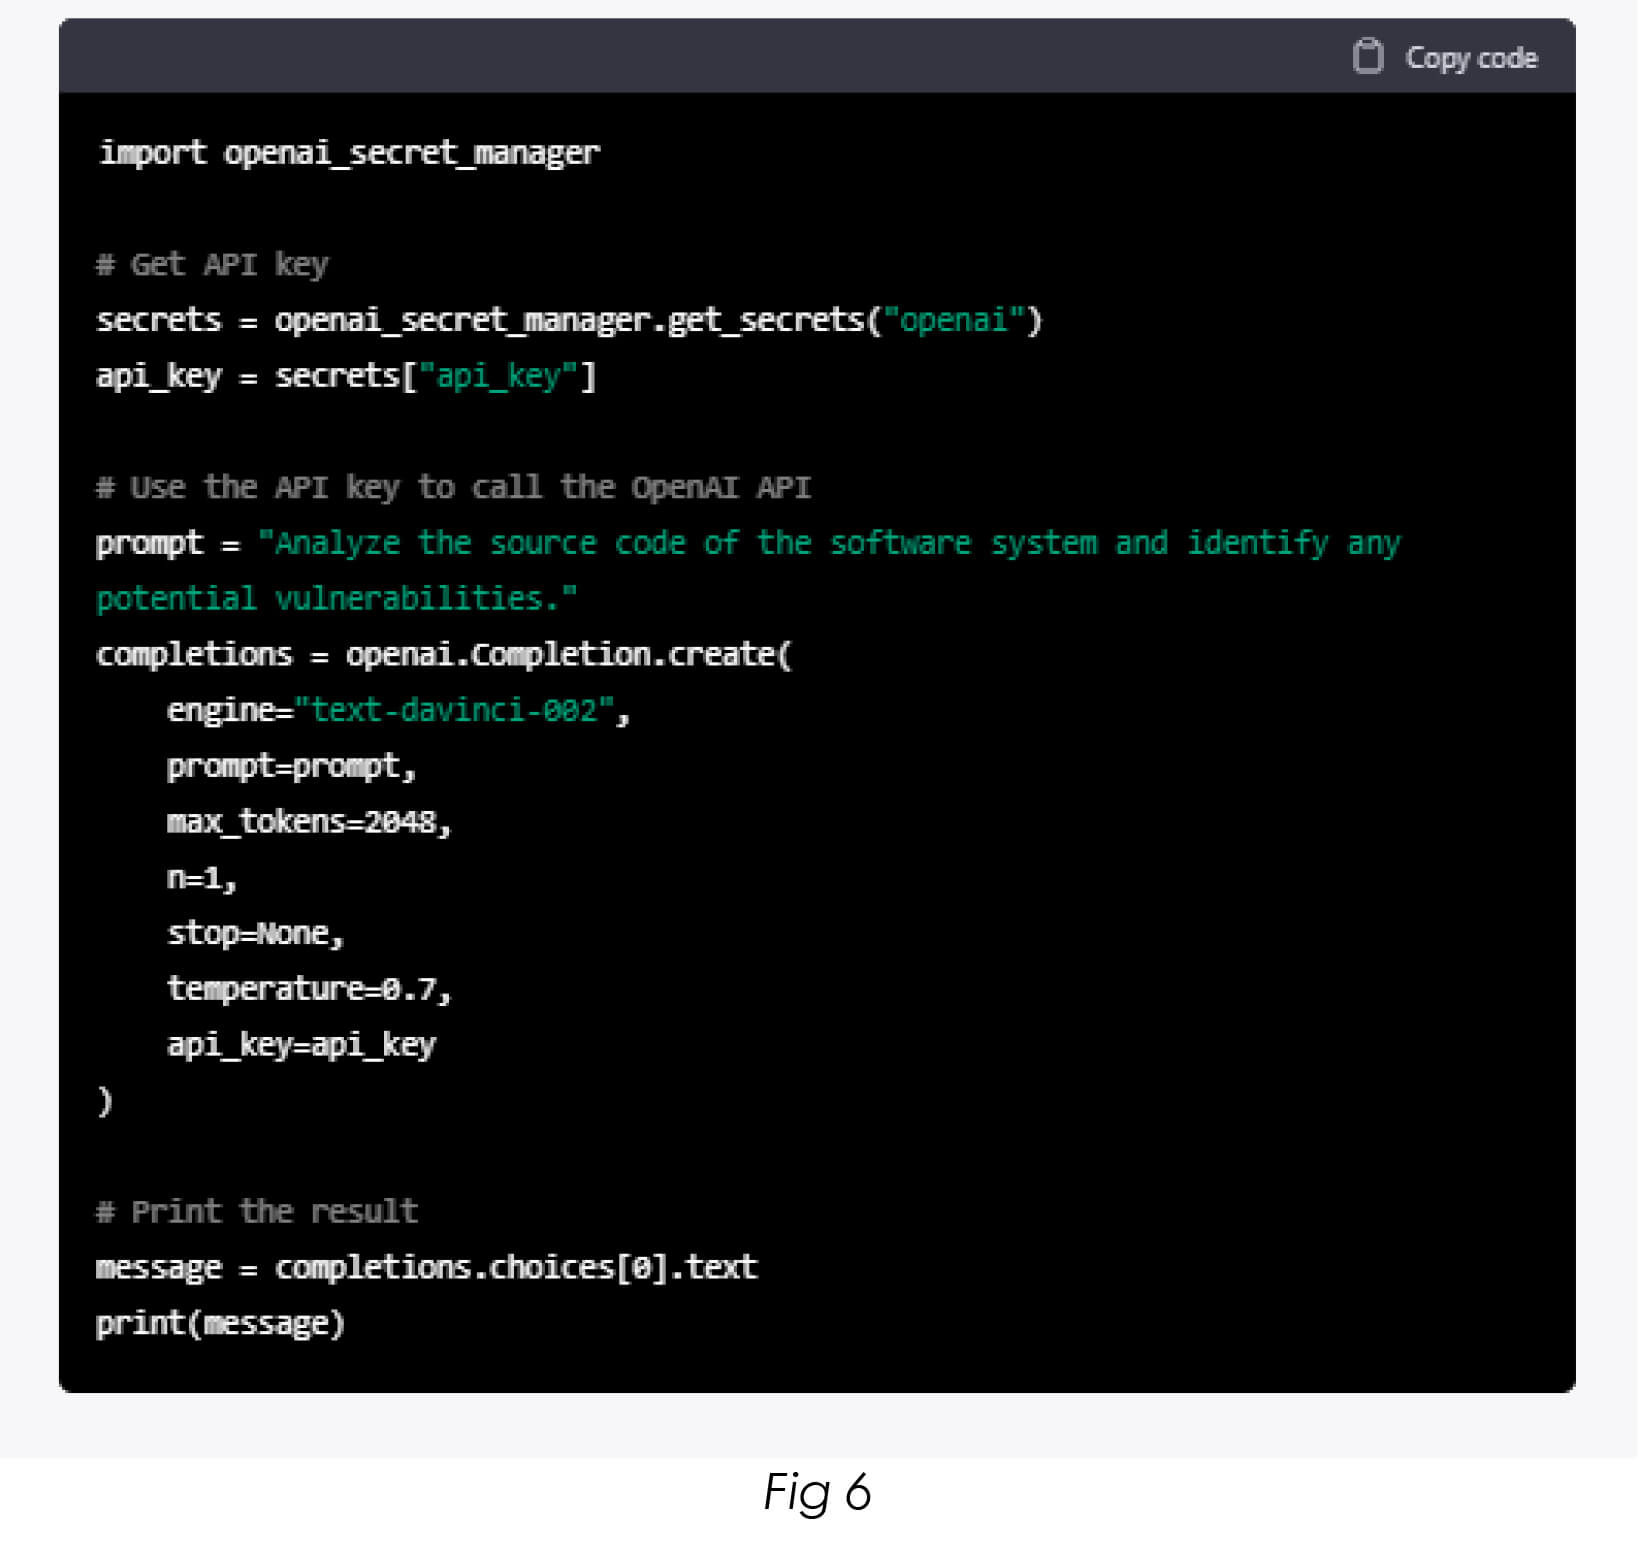The height and width of the screenshot is (1549, 1639).
Task: Click the line 'api_key=api_key'
Action: (301, 1045)
